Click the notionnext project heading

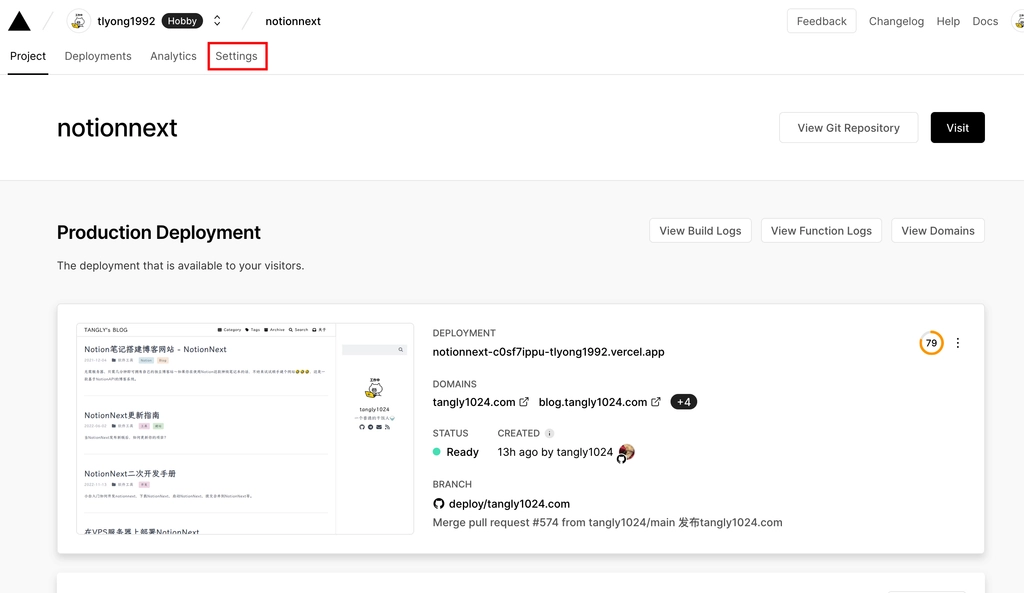click(x=118, y=128)
